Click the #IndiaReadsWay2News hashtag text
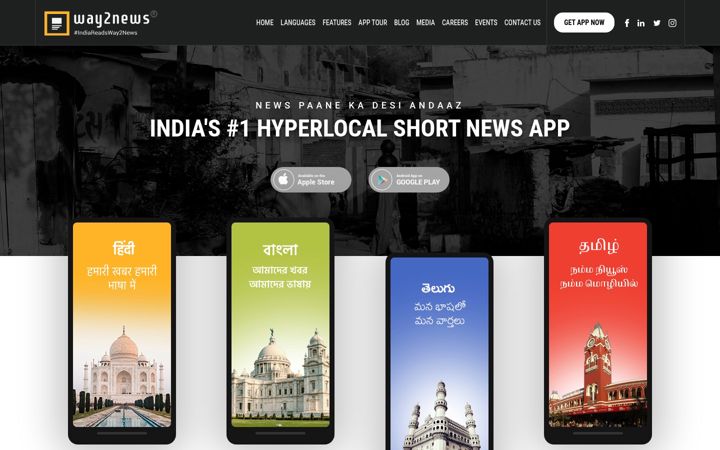Screen dimensions: 720x450 click(x=106, y=33)
